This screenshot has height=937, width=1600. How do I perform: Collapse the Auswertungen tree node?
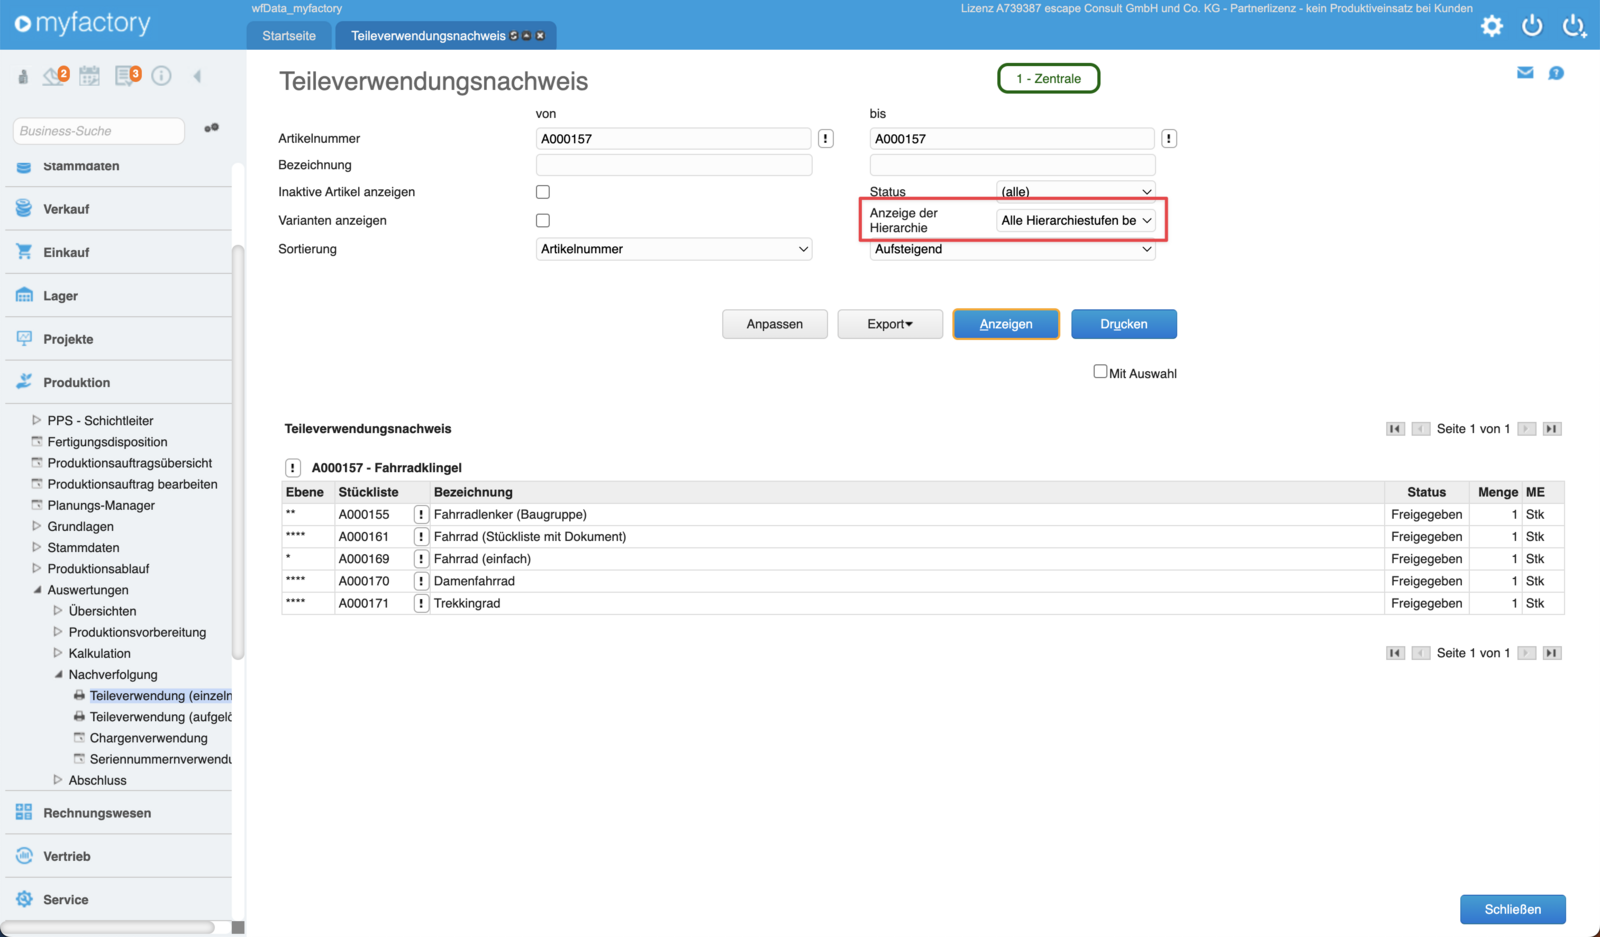click(x=36, y=590)
